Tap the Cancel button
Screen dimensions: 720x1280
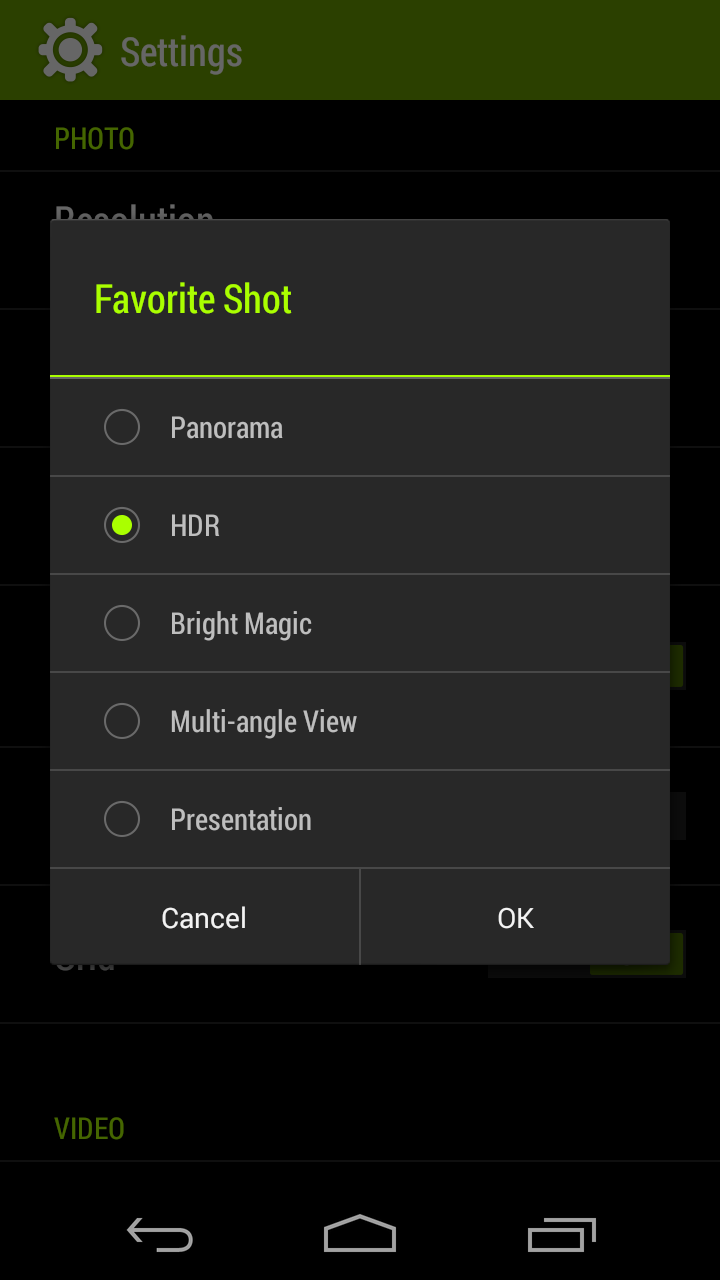click(x=204, y=918)
